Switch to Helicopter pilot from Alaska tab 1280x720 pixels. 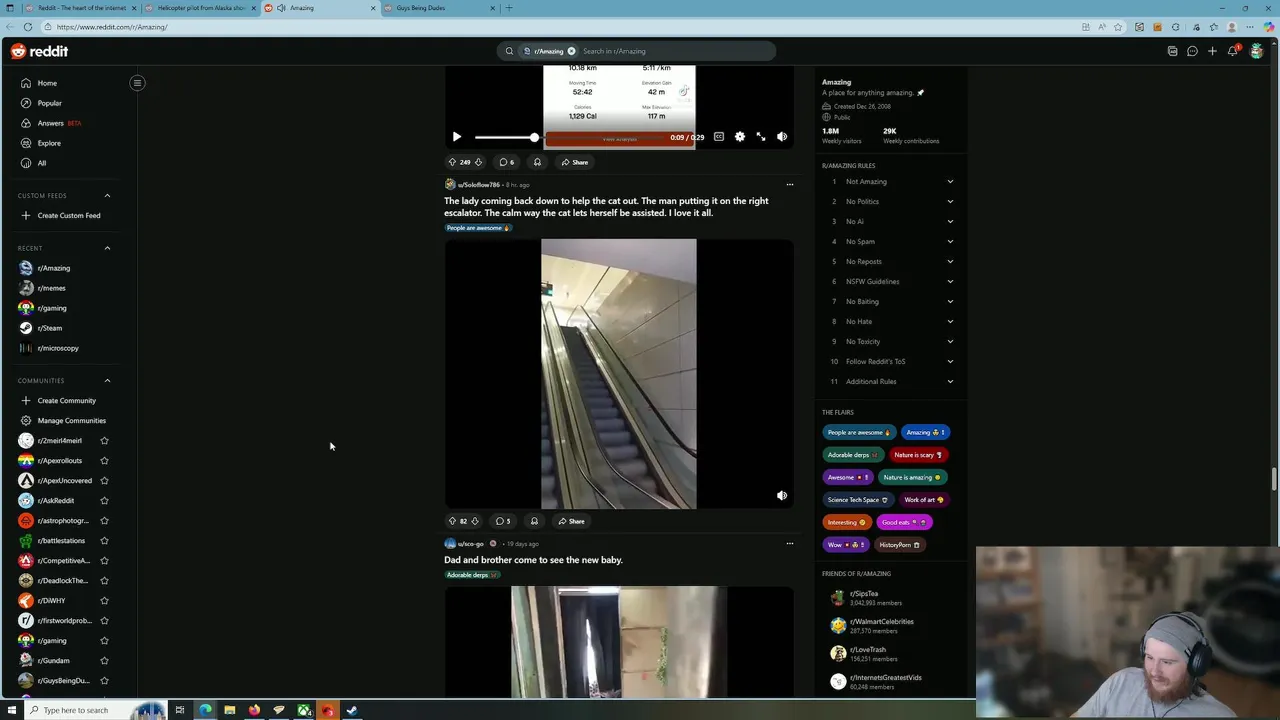coord(200,8)
